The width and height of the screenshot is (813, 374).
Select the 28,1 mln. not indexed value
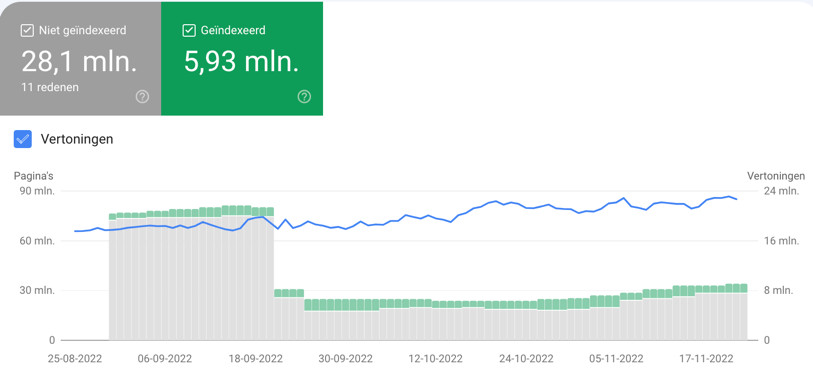click(x=79, y=62)
